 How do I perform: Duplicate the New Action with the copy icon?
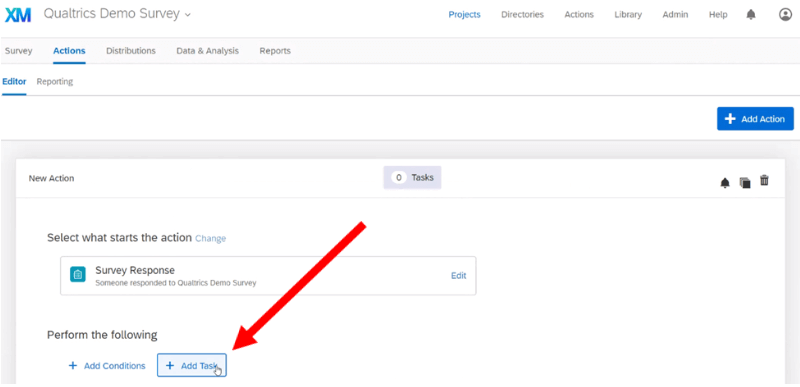[x=745, y=183]
